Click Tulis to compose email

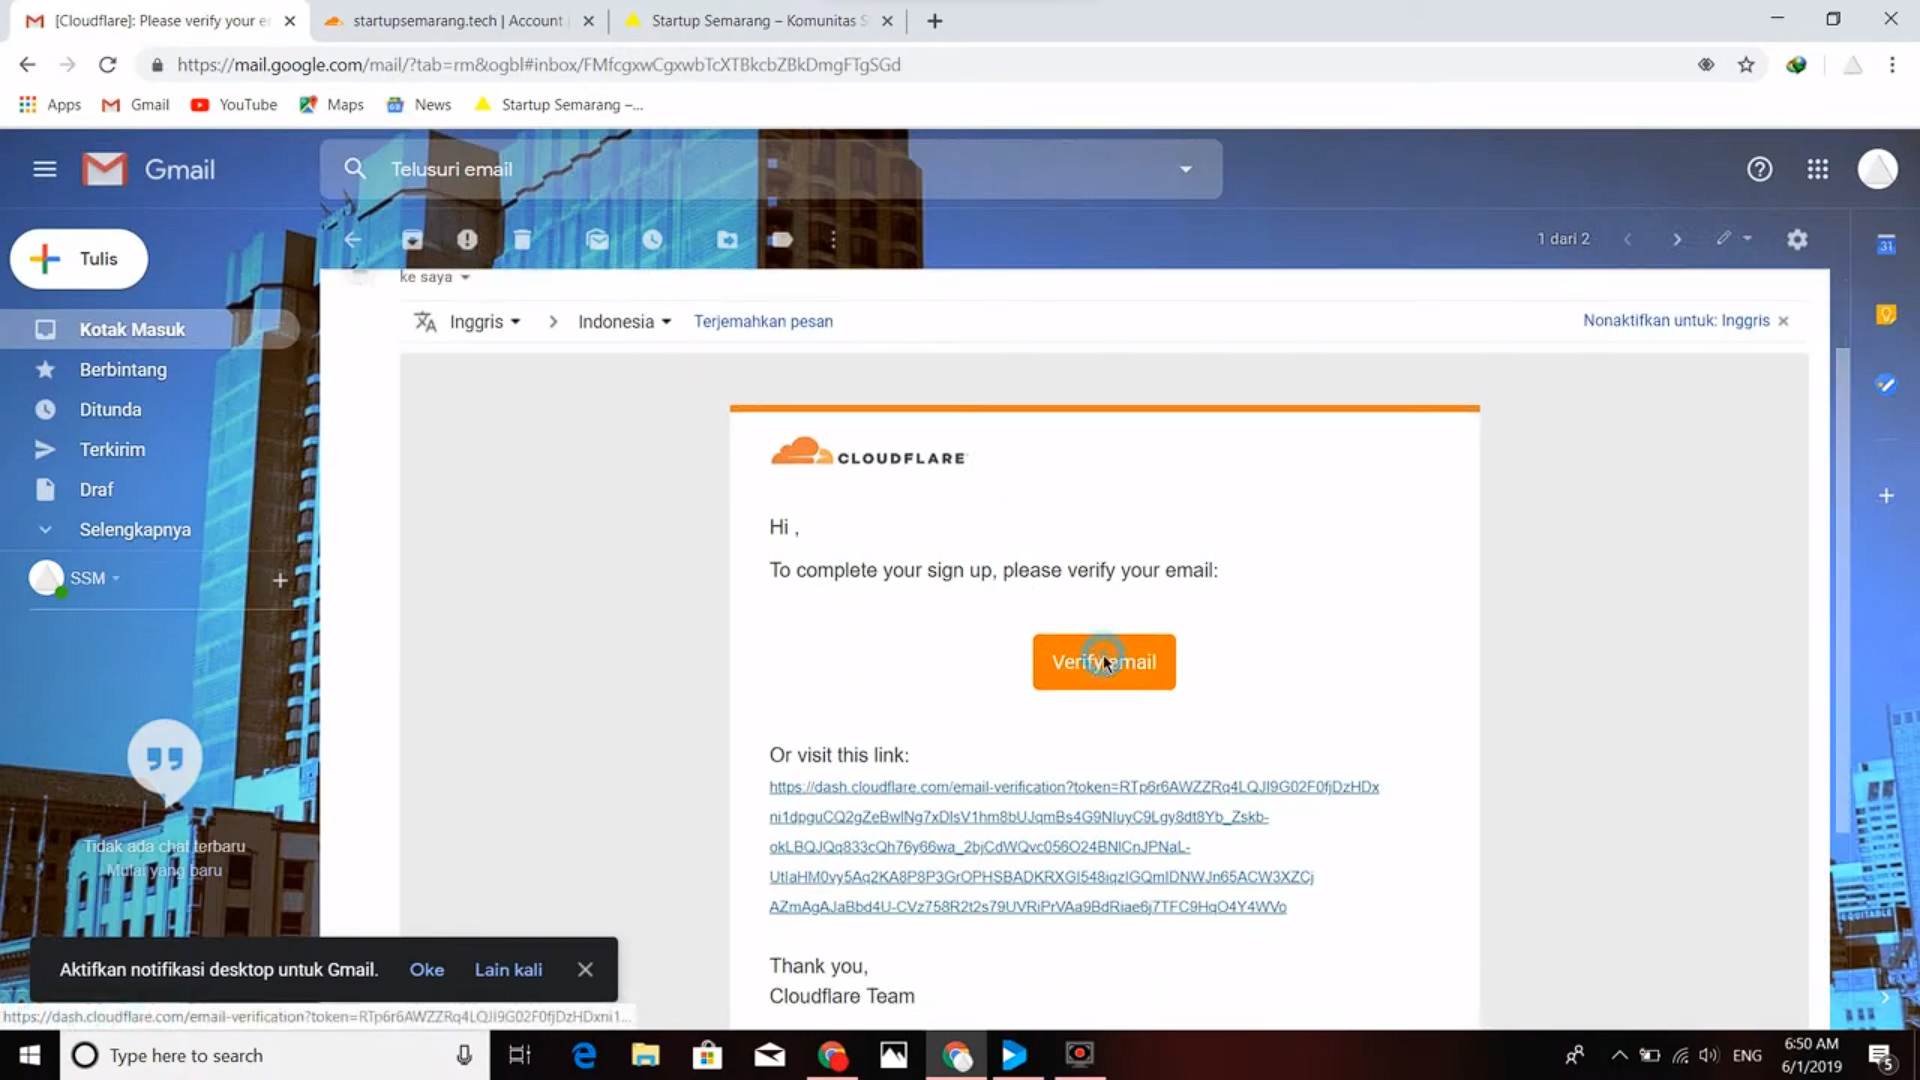coord(79,259)
